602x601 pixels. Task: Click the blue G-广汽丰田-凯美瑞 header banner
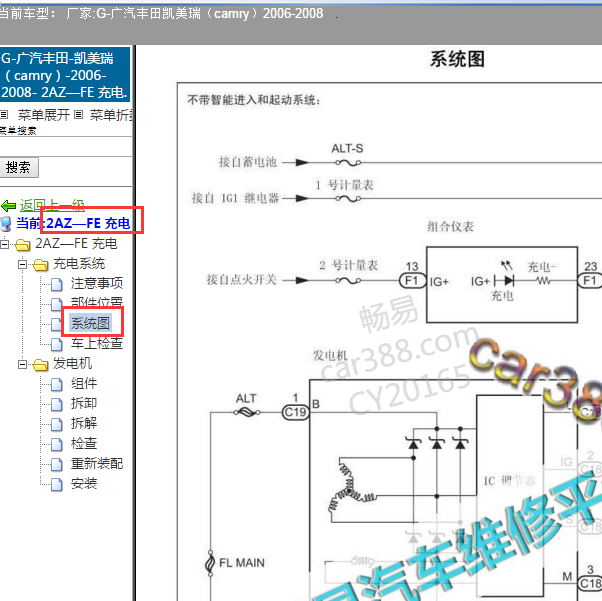pos(64,75)
